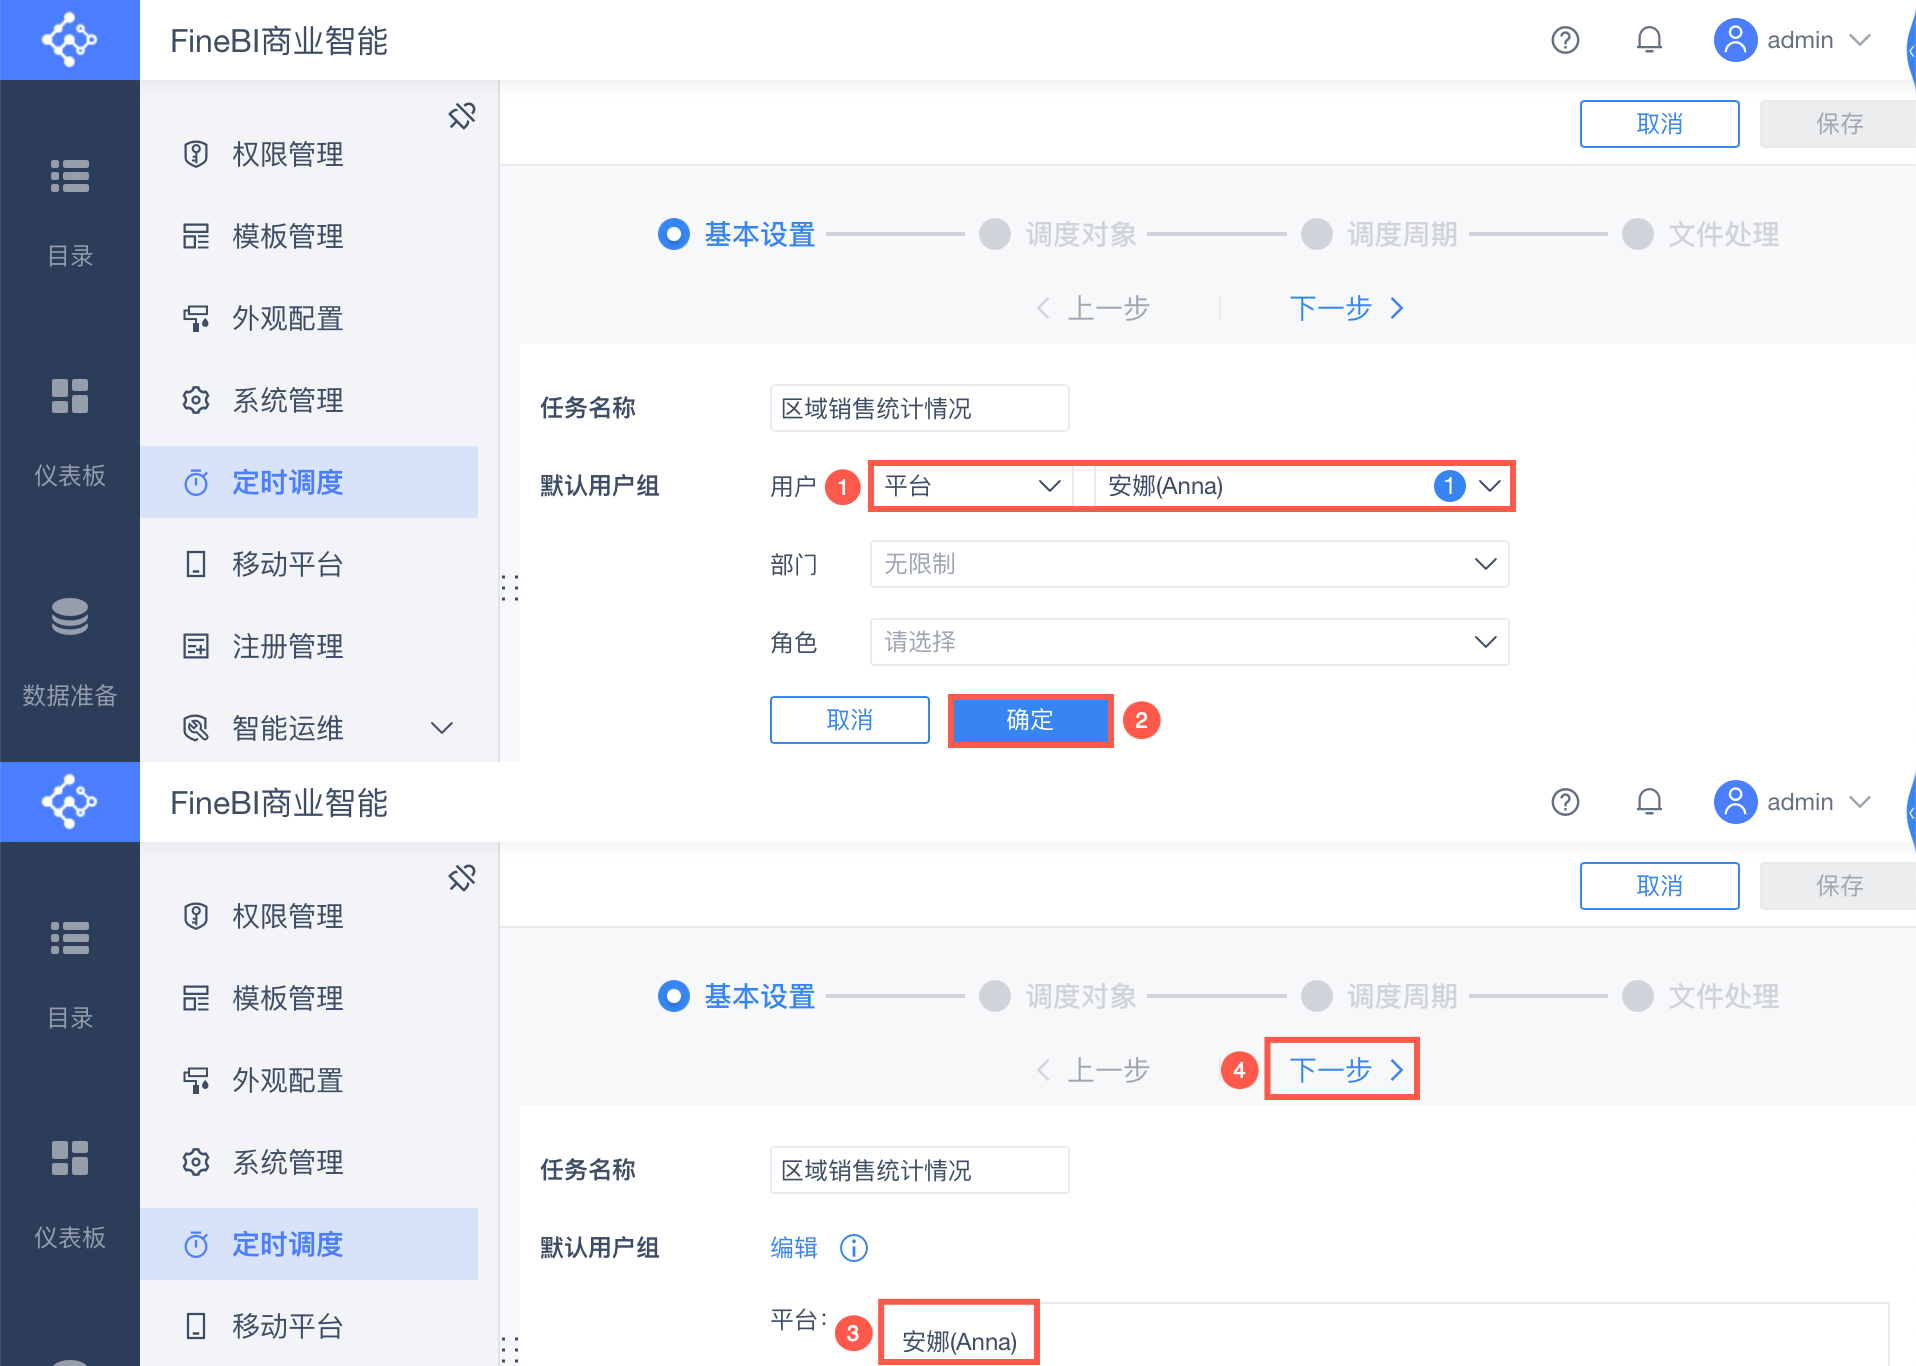Screen dimensions: 1916x1366
Task: Focus the 任务名称 field in the lower screenshot
Action: click(x=920, y=1170)
